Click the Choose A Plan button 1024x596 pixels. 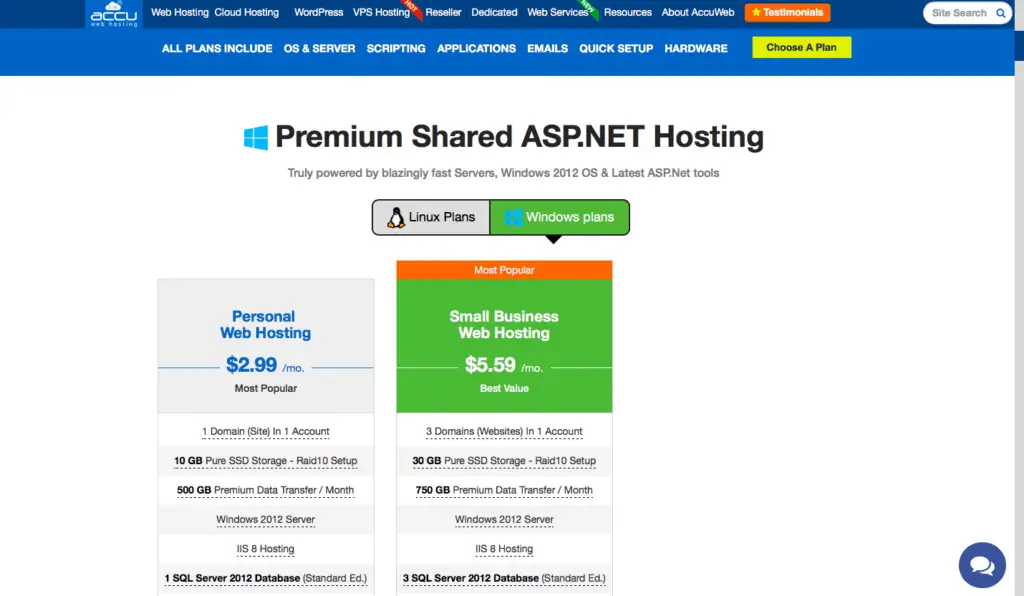(x=801, y=47)
